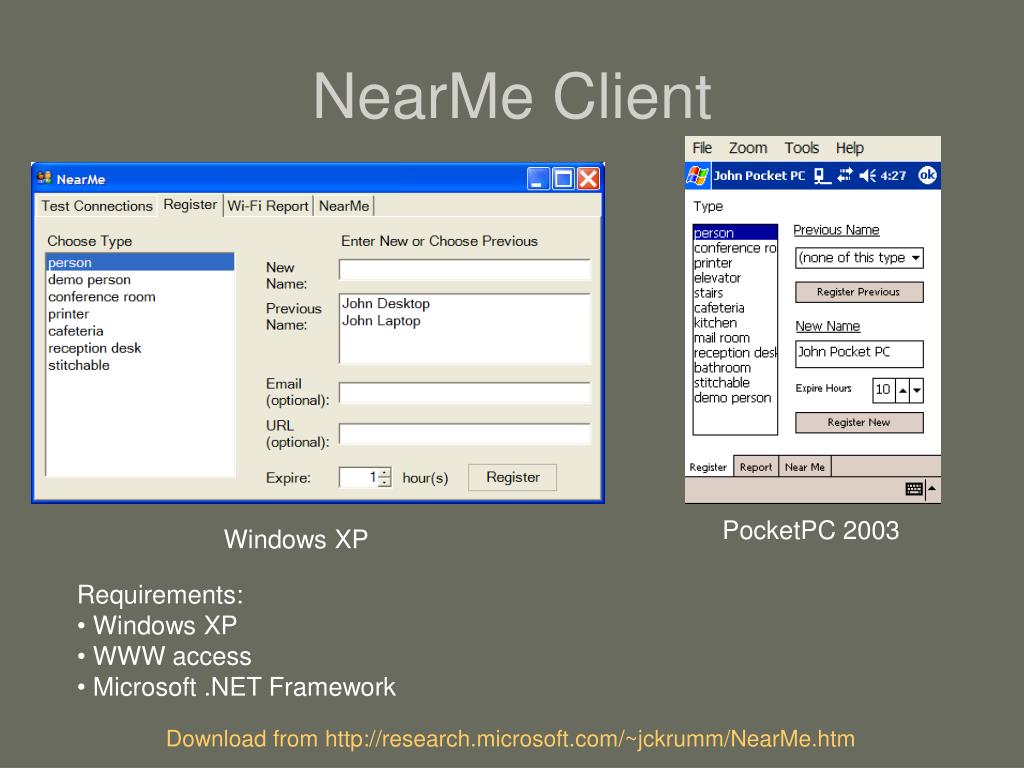Maximize the NearMe Windows XP window

point(563,178)
